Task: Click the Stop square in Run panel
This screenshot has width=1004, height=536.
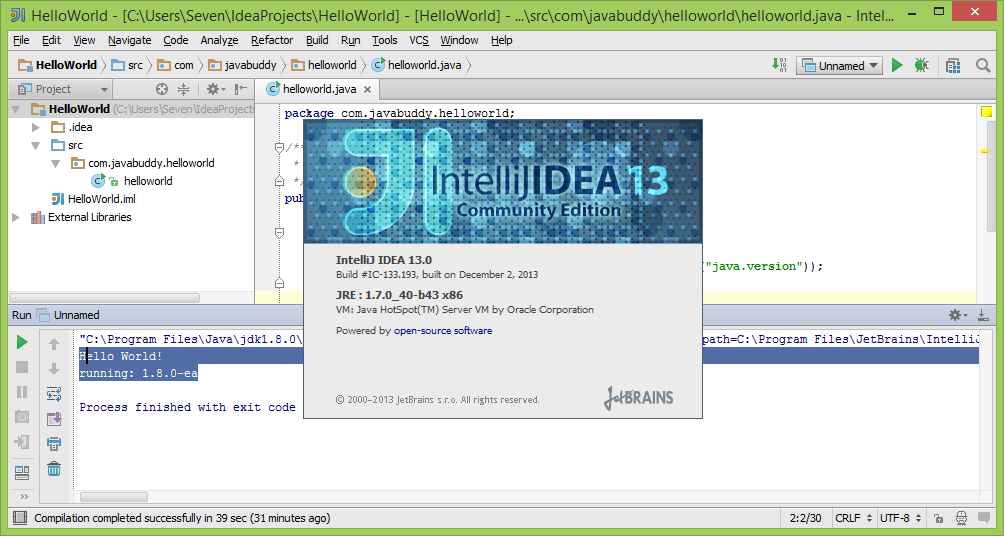Action: point(22,367)
